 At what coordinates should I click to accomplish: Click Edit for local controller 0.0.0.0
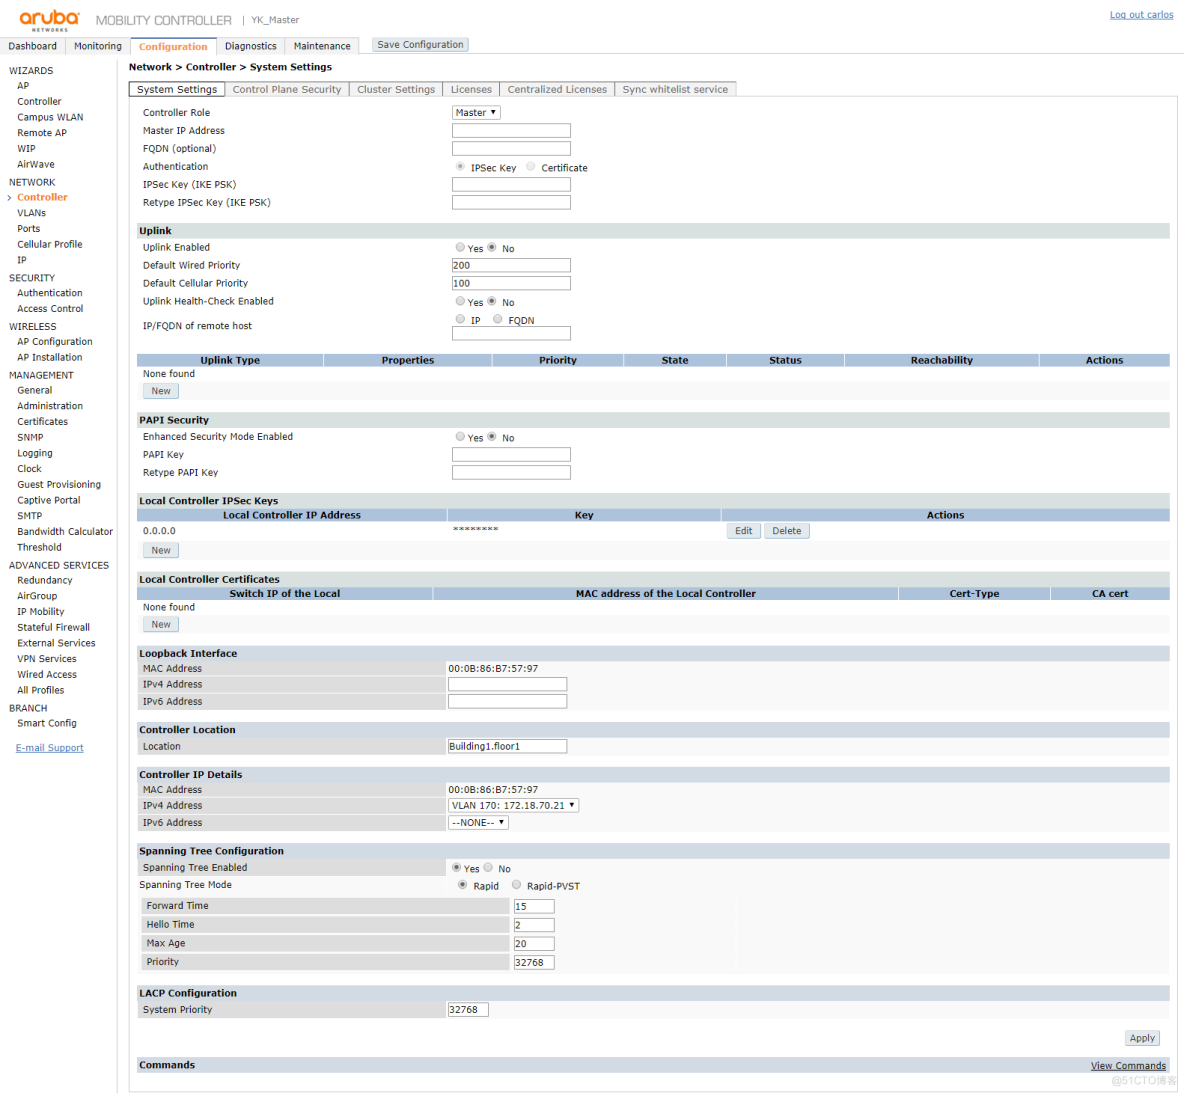[744, 532]
